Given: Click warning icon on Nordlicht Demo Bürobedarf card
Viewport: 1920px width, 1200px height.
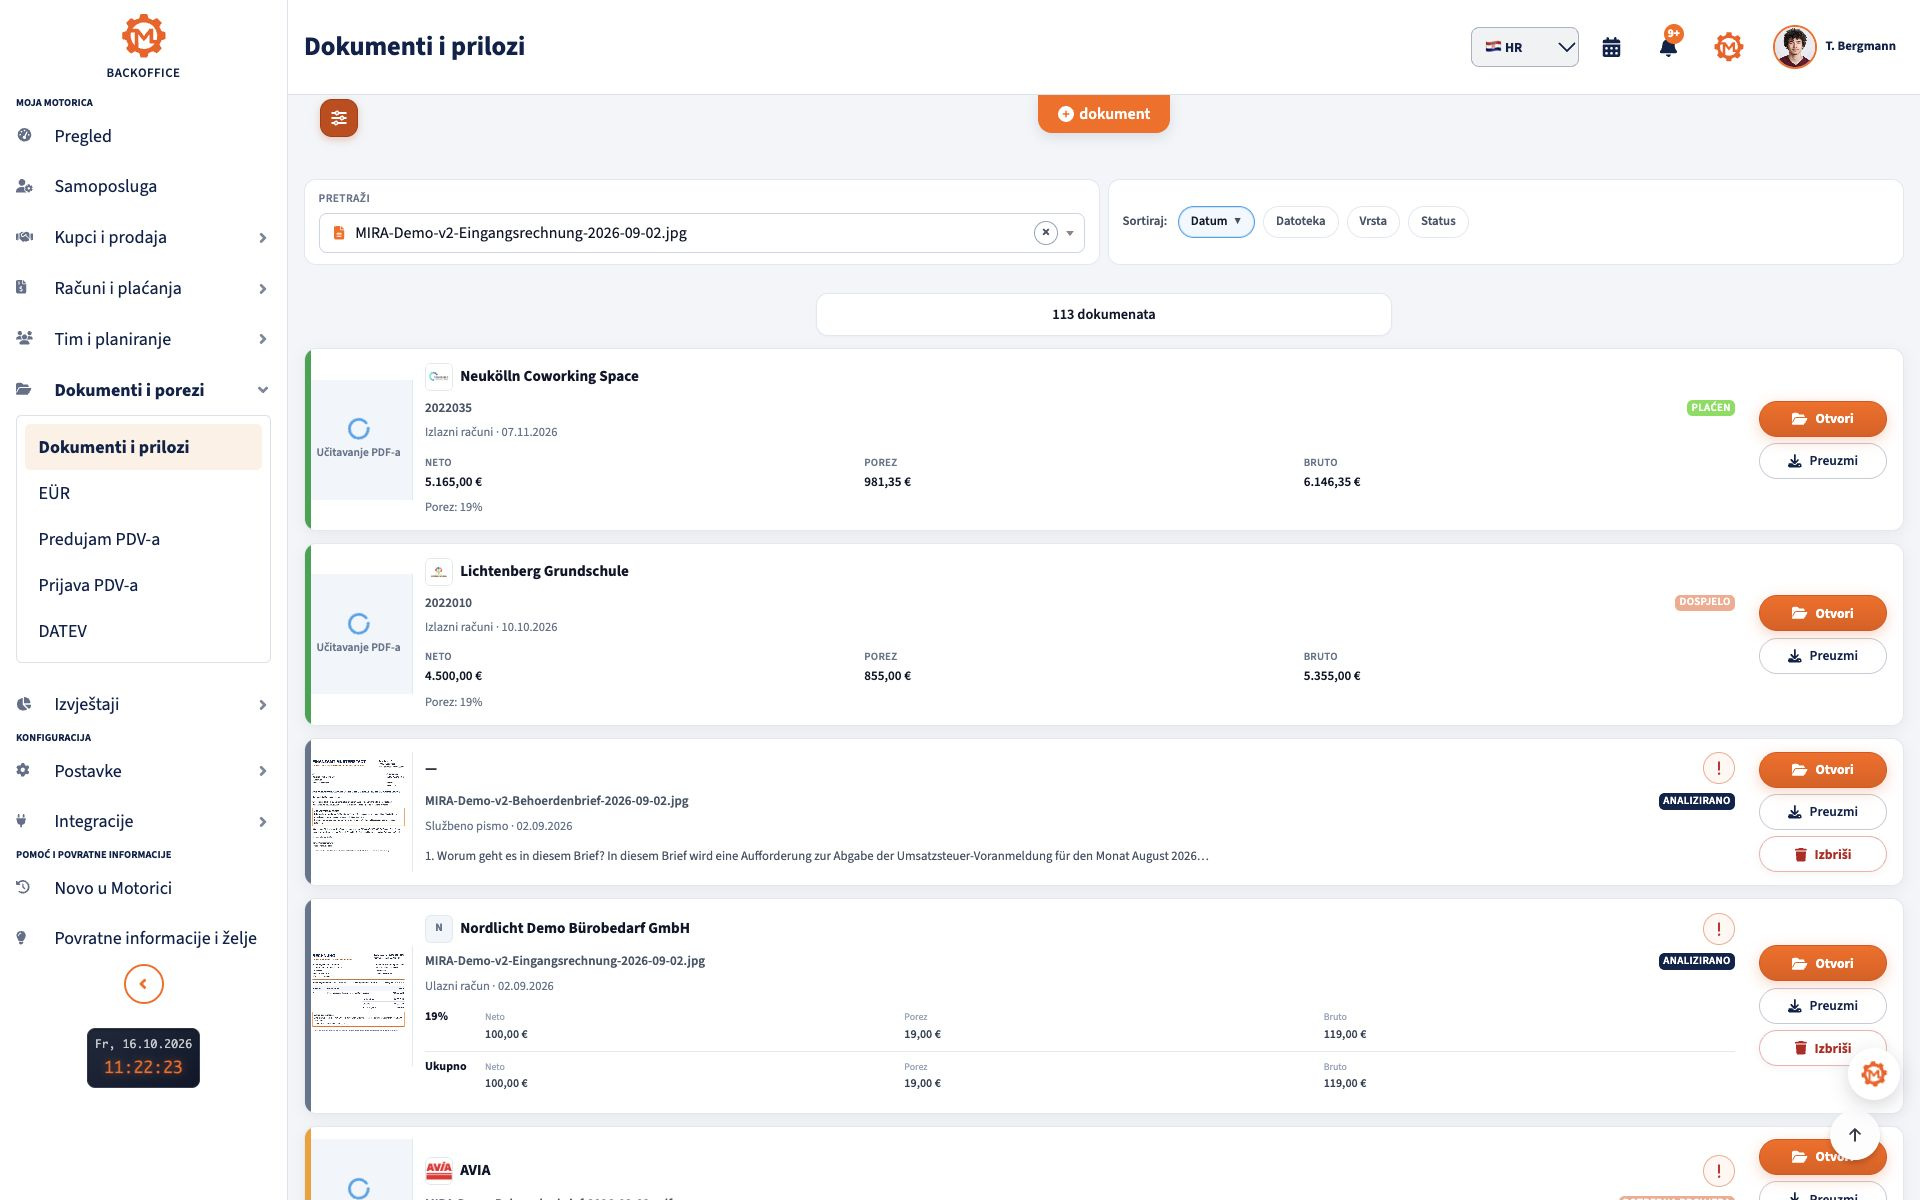Looking at the screenshot, I should point(1718,929).
